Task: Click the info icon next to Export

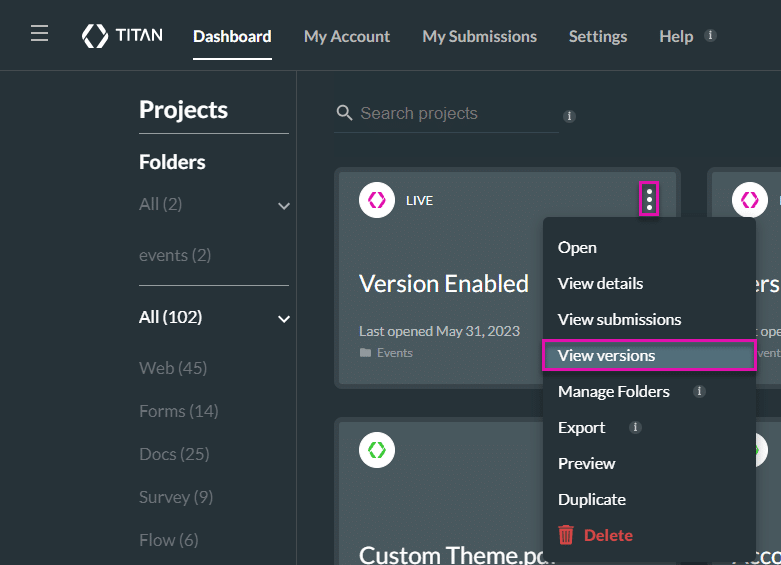Action: point(635,427)
